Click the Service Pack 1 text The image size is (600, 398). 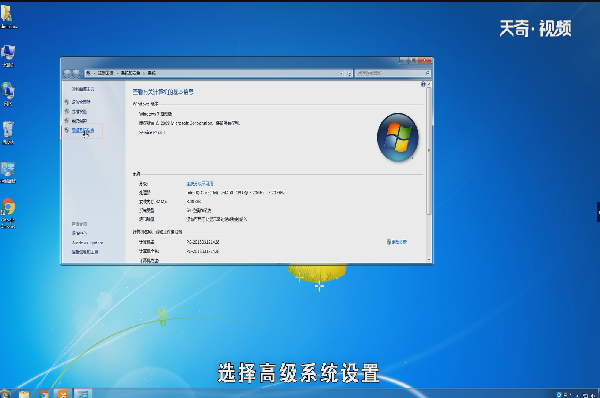click(152, 132)
